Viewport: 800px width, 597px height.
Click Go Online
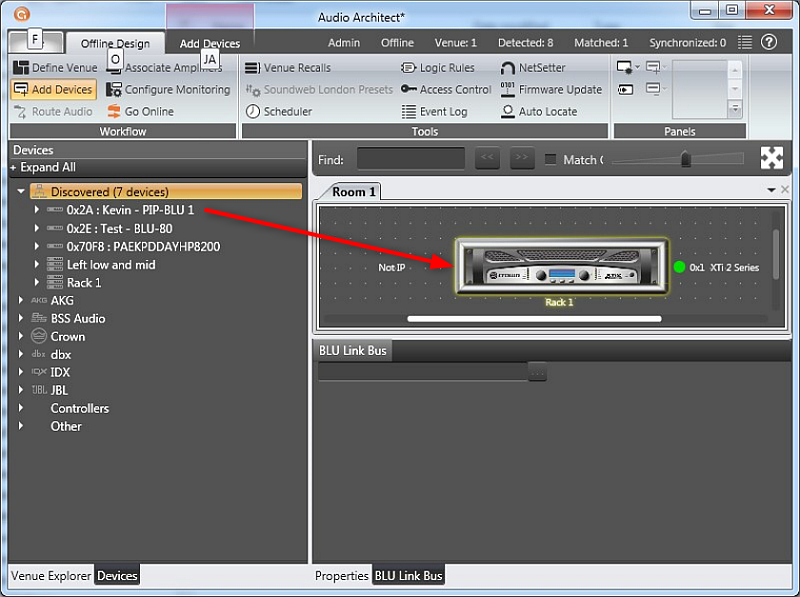[x=140, y=111]
